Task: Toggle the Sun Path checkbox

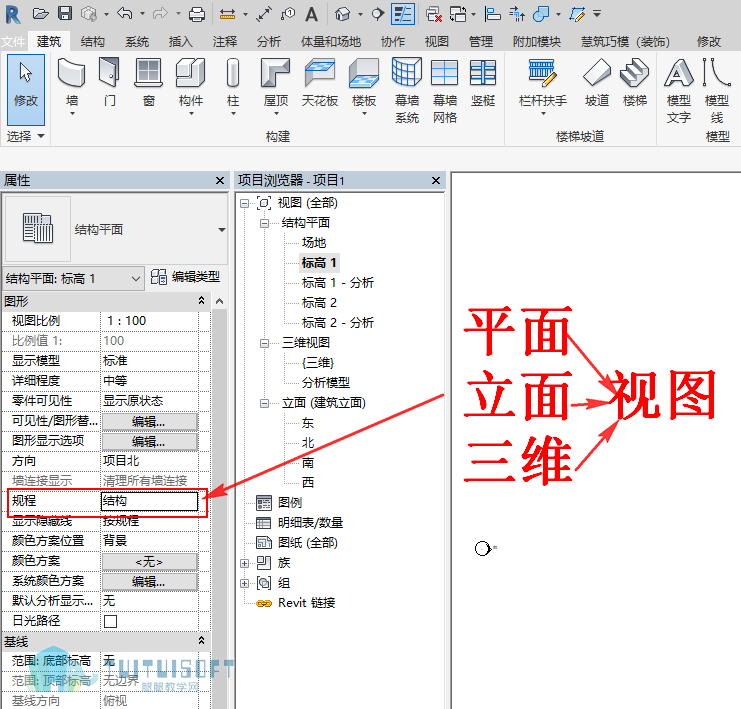Action: pyautogui.click(x=111, y=621)
